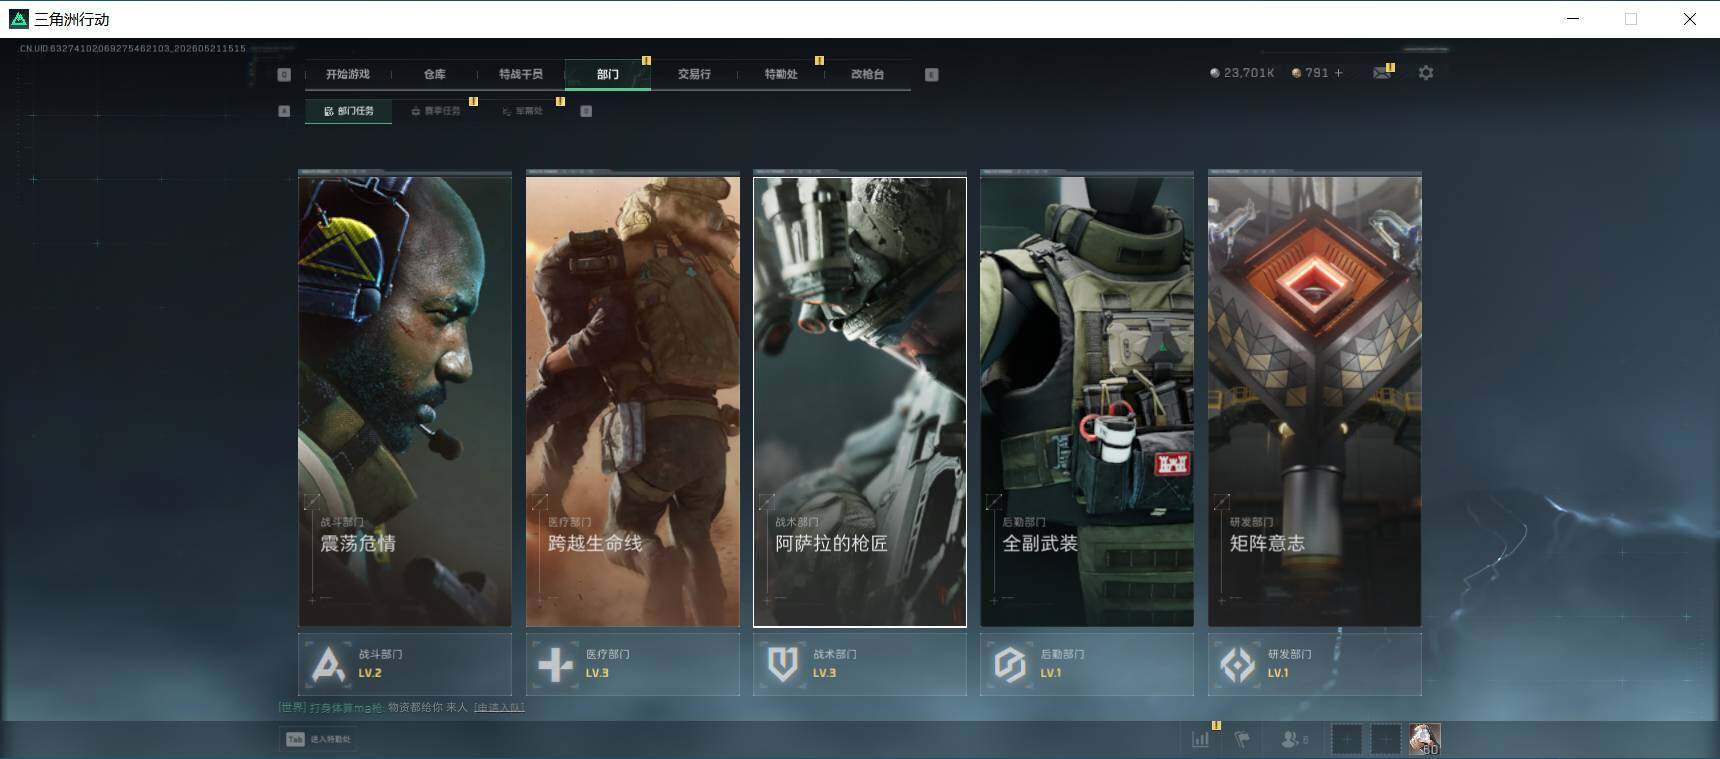Click the 三角洲行动 app logo in title bar
Screen dimensions: 1720x759
click(x=18, y=19)
